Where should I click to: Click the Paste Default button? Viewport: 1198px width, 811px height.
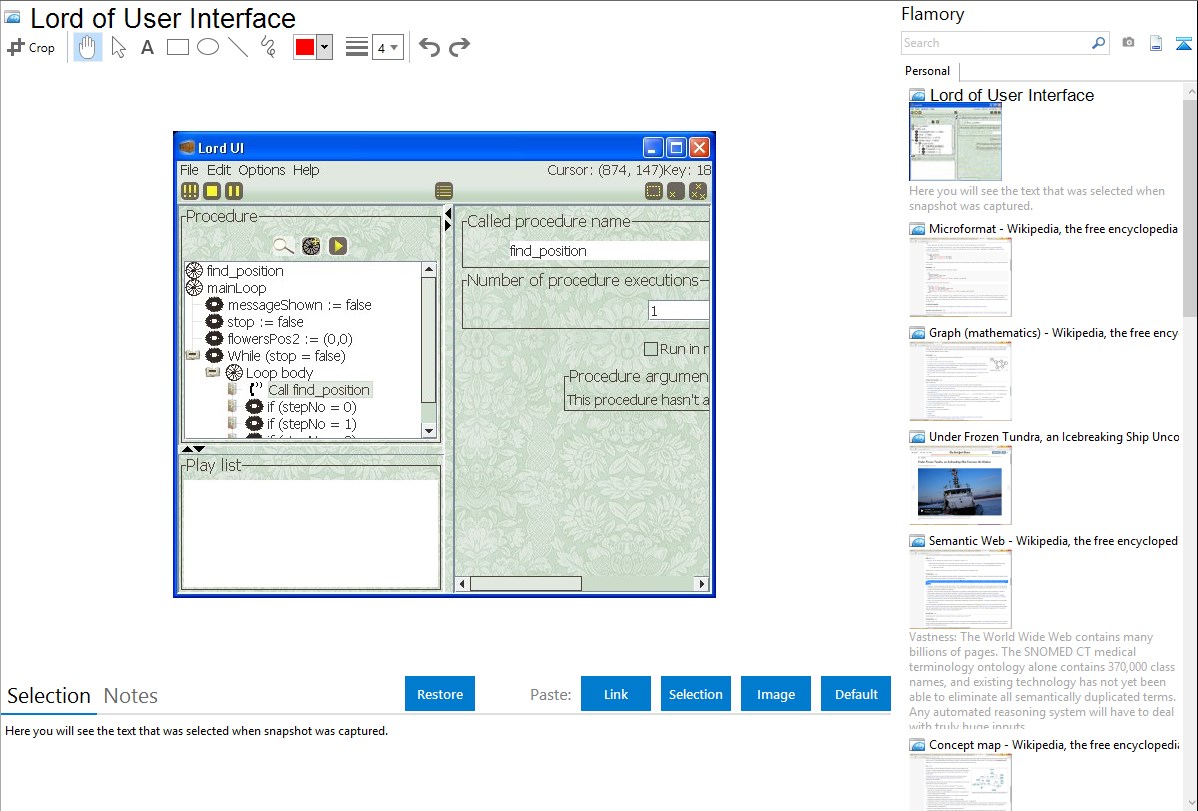(856, 694)
